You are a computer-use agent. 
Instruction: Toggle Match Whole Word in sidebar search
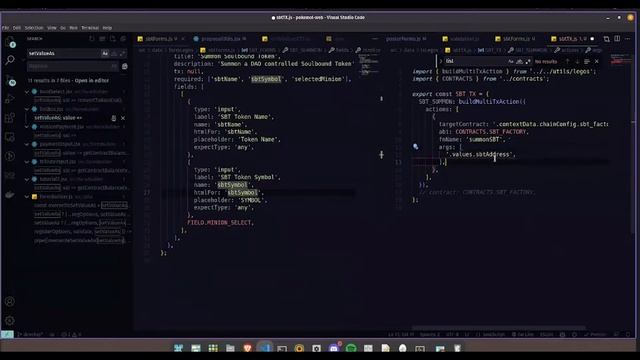coord(114,53)
